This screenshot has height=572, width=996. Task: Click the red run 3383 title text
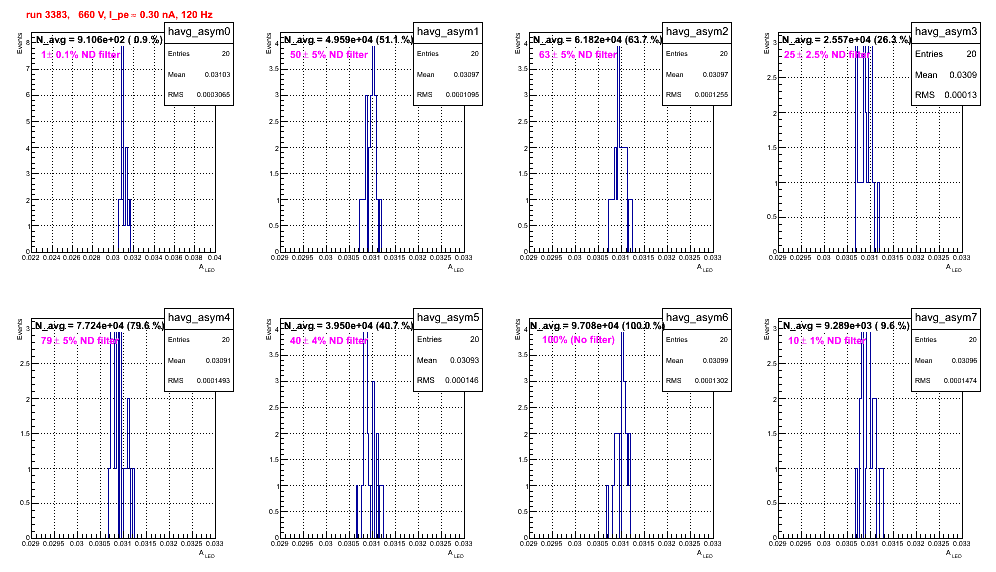pyautogui.click(x=119, y=15)
